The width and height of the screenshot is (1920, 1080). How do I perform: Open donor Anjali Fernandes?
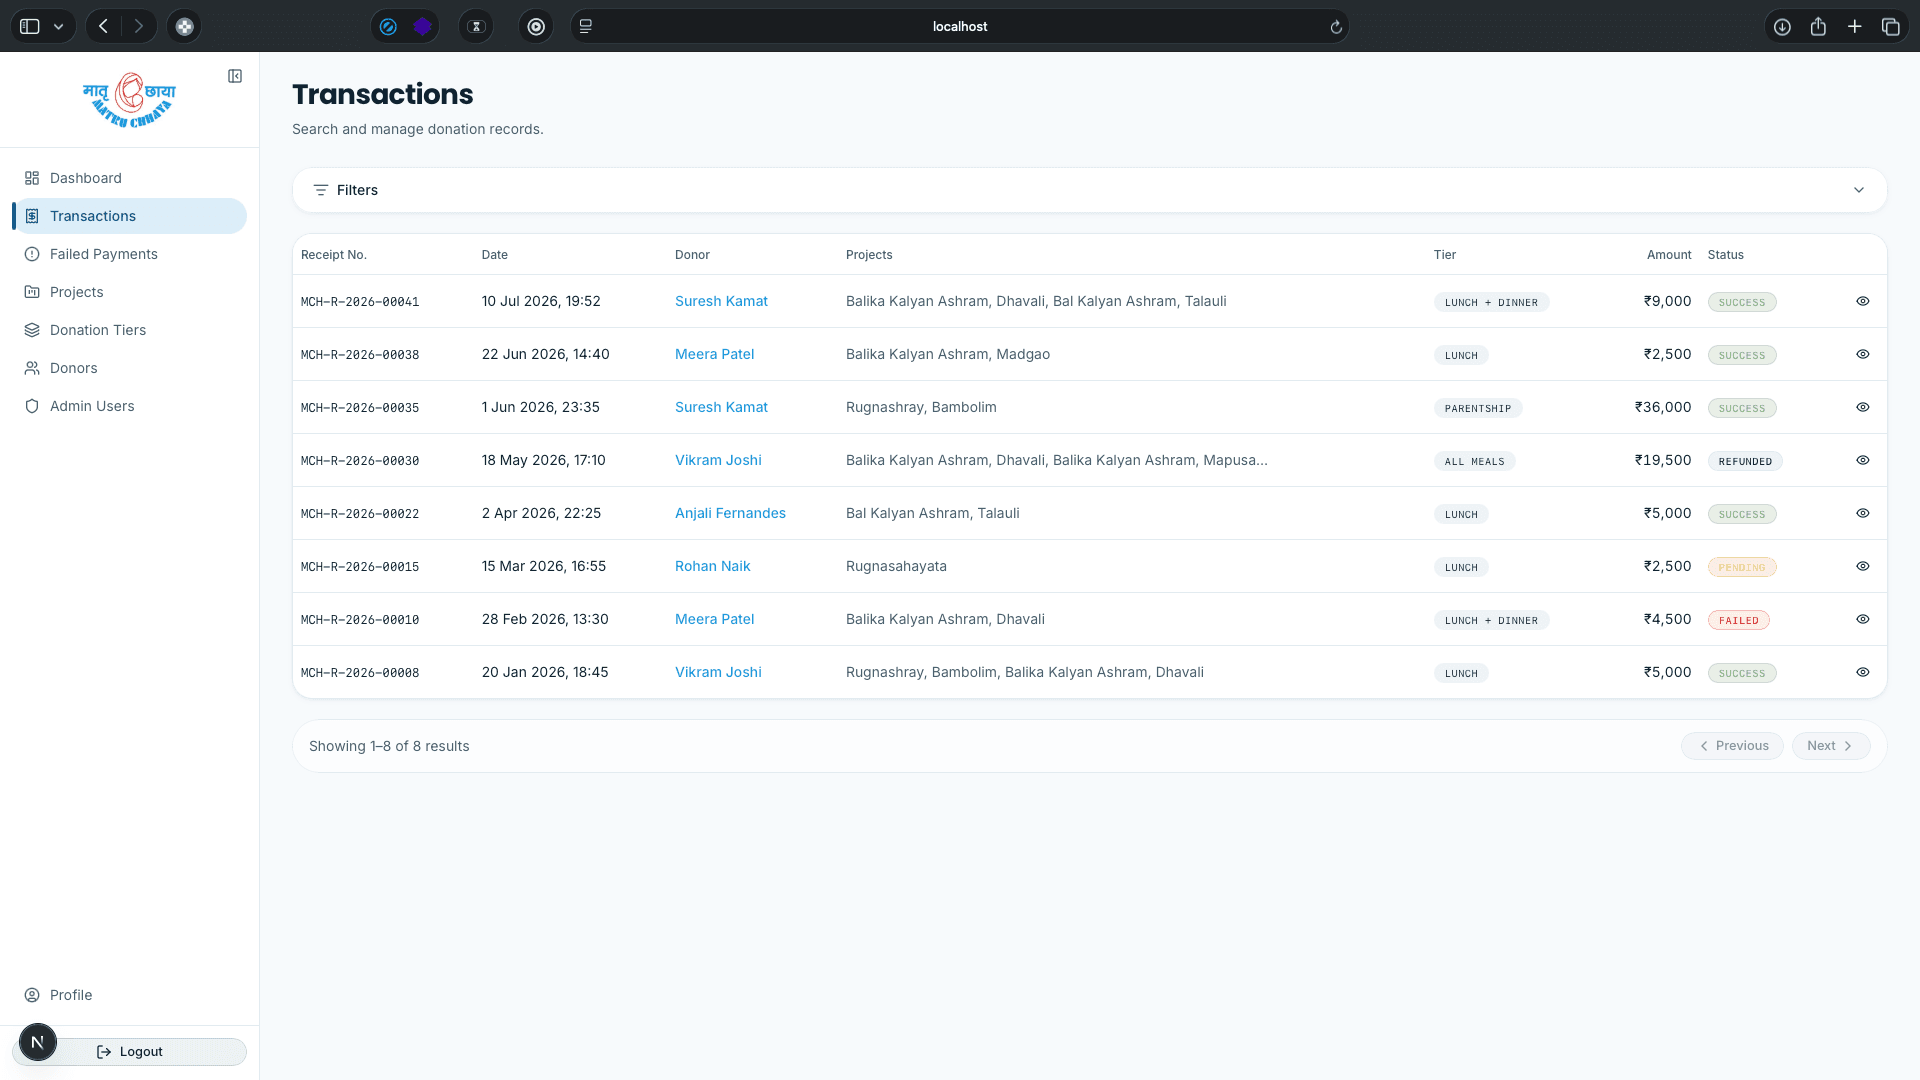coord(730,513)
